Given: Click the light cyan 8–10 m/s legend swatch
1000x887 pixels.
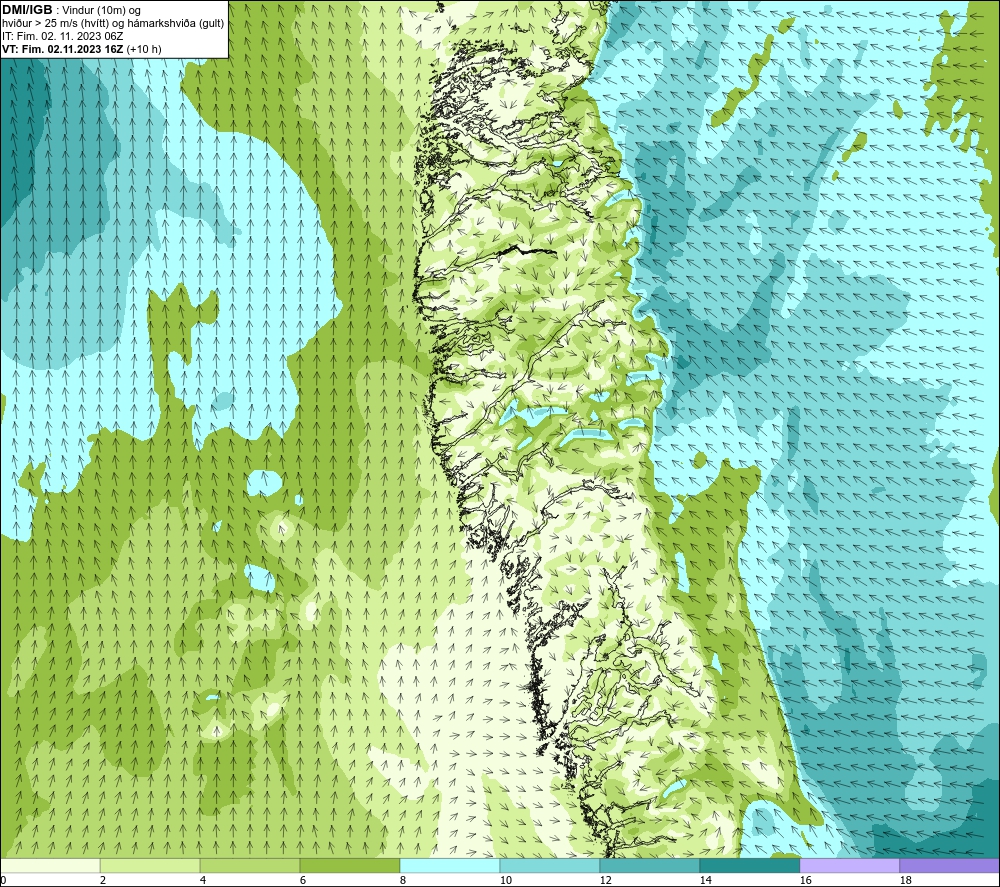Looking at the screenshot, I should coord(450,865).
